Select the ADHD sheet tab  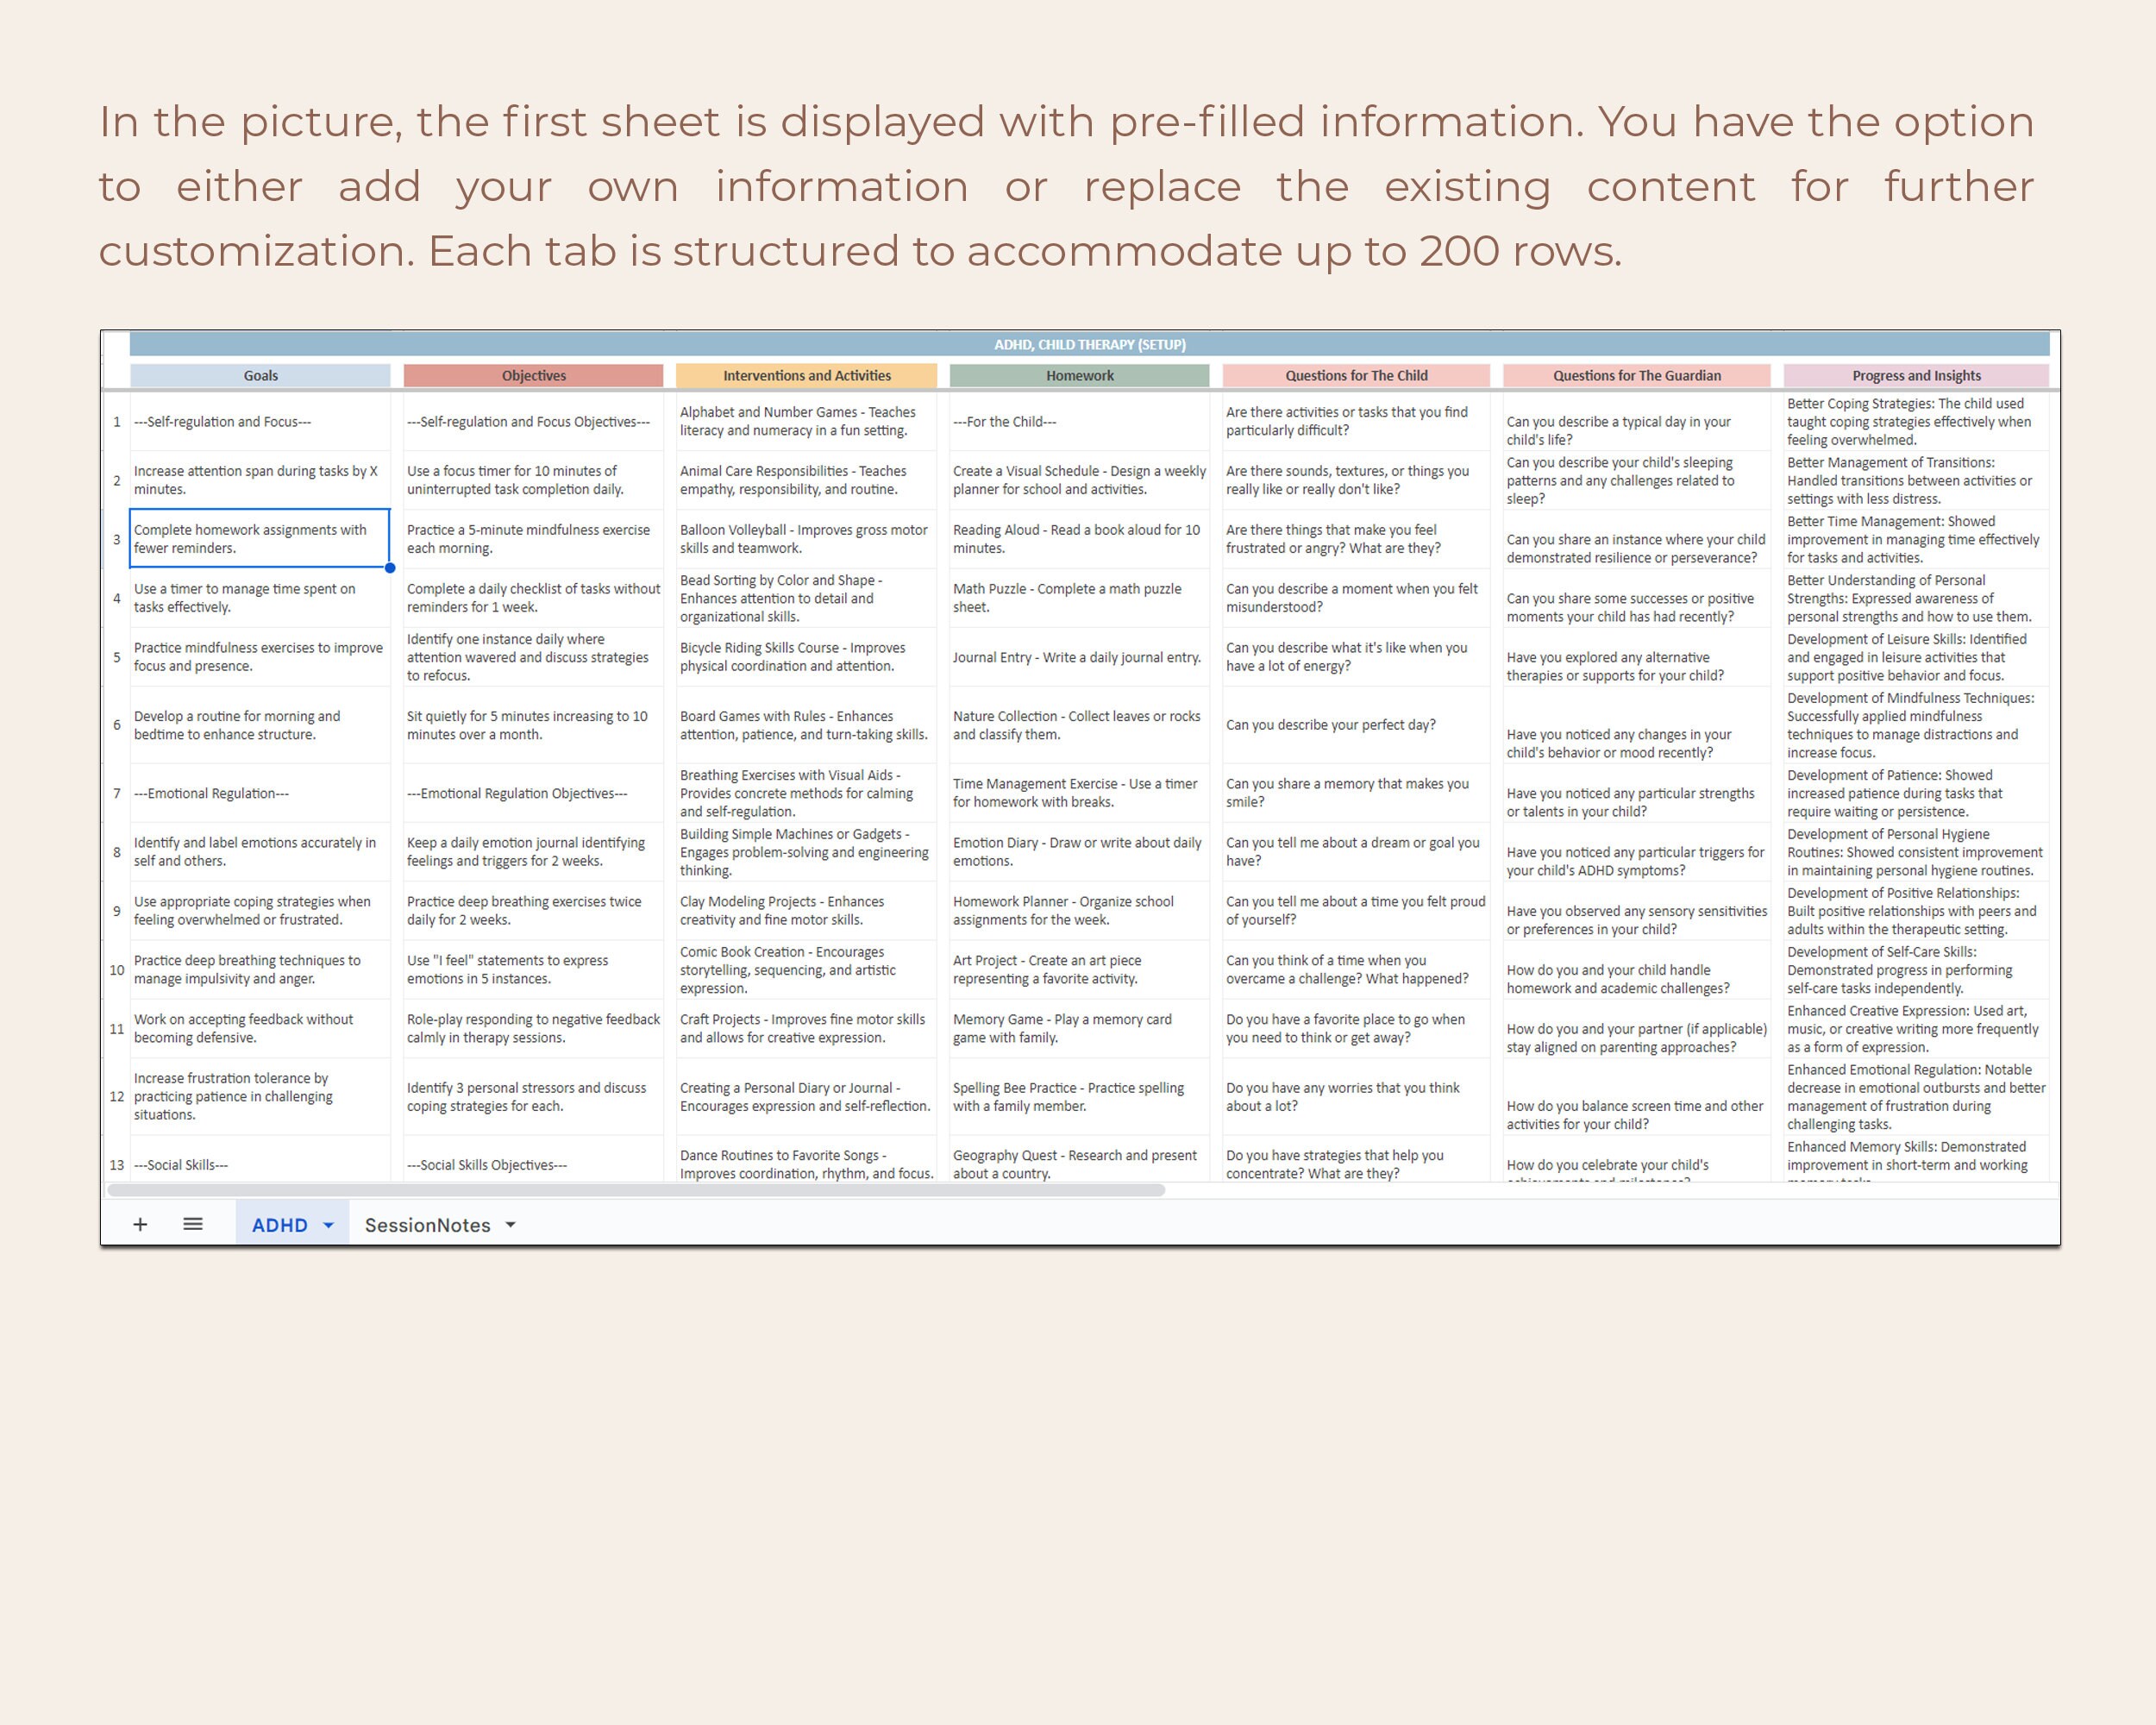click(x=281, y=1224)
